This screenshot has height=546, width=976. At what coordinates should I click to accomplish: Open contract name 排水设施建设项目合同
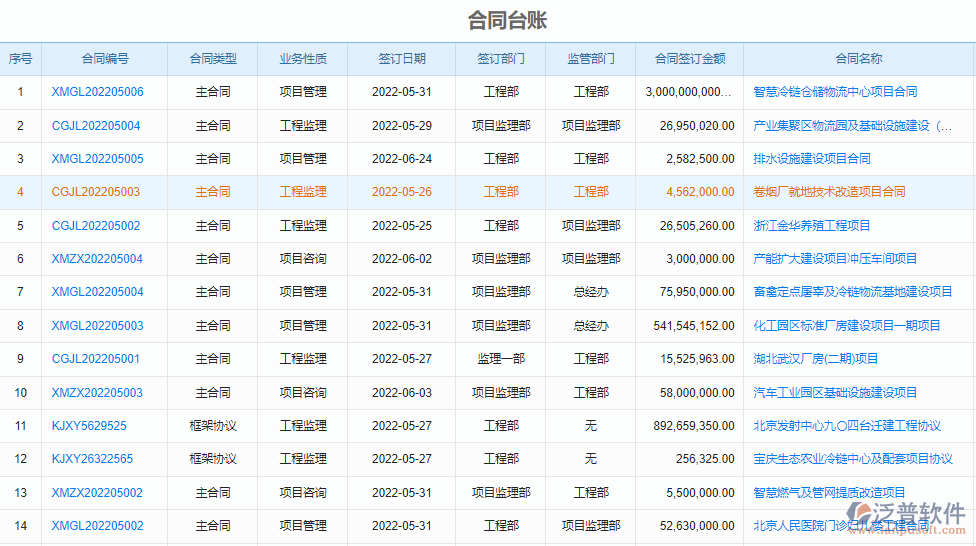[811, 159]
